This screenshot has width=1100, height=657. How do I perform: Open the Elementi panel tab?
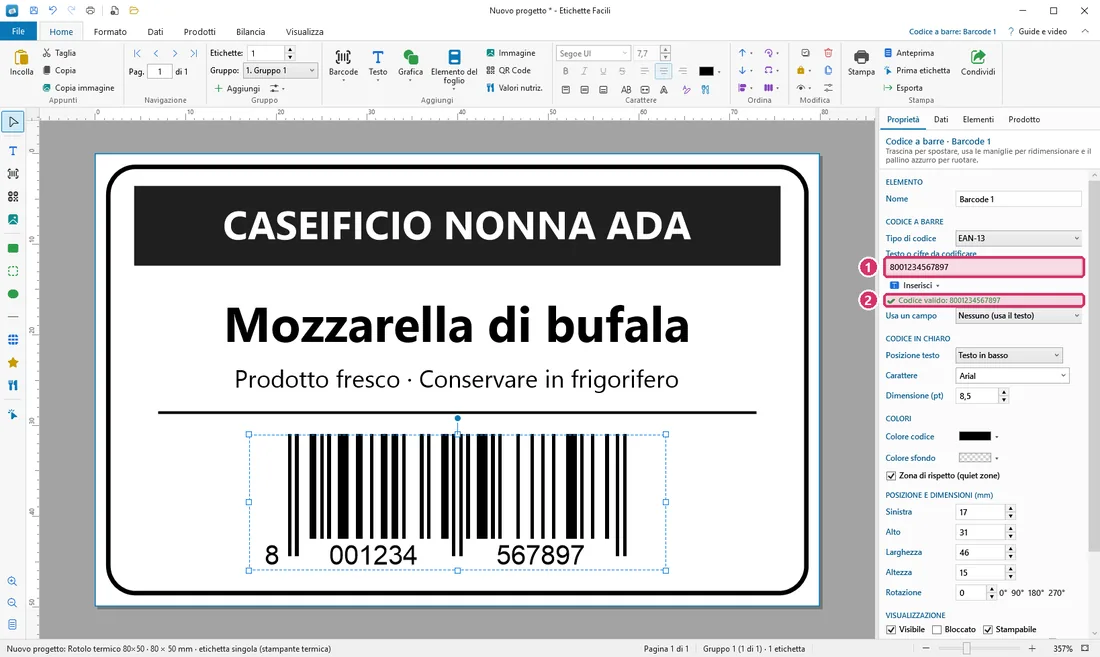(x=978, y=119)
